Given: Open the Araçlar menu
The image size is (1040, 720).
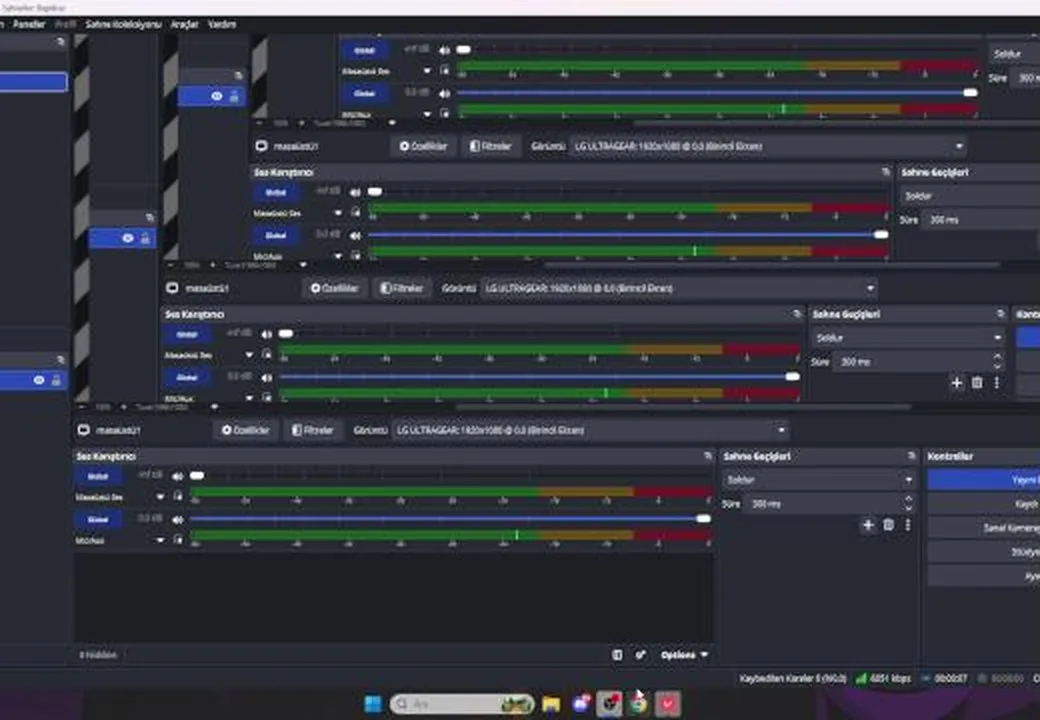Looking at the screenshot, I should tap(184, 25).
